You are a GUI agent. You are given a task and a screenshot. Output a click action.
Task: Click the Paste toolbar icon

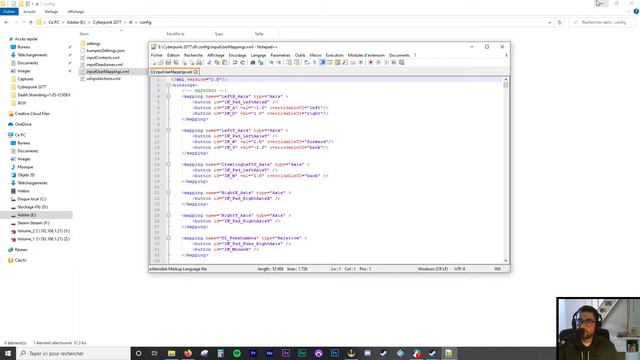point(225,62)
